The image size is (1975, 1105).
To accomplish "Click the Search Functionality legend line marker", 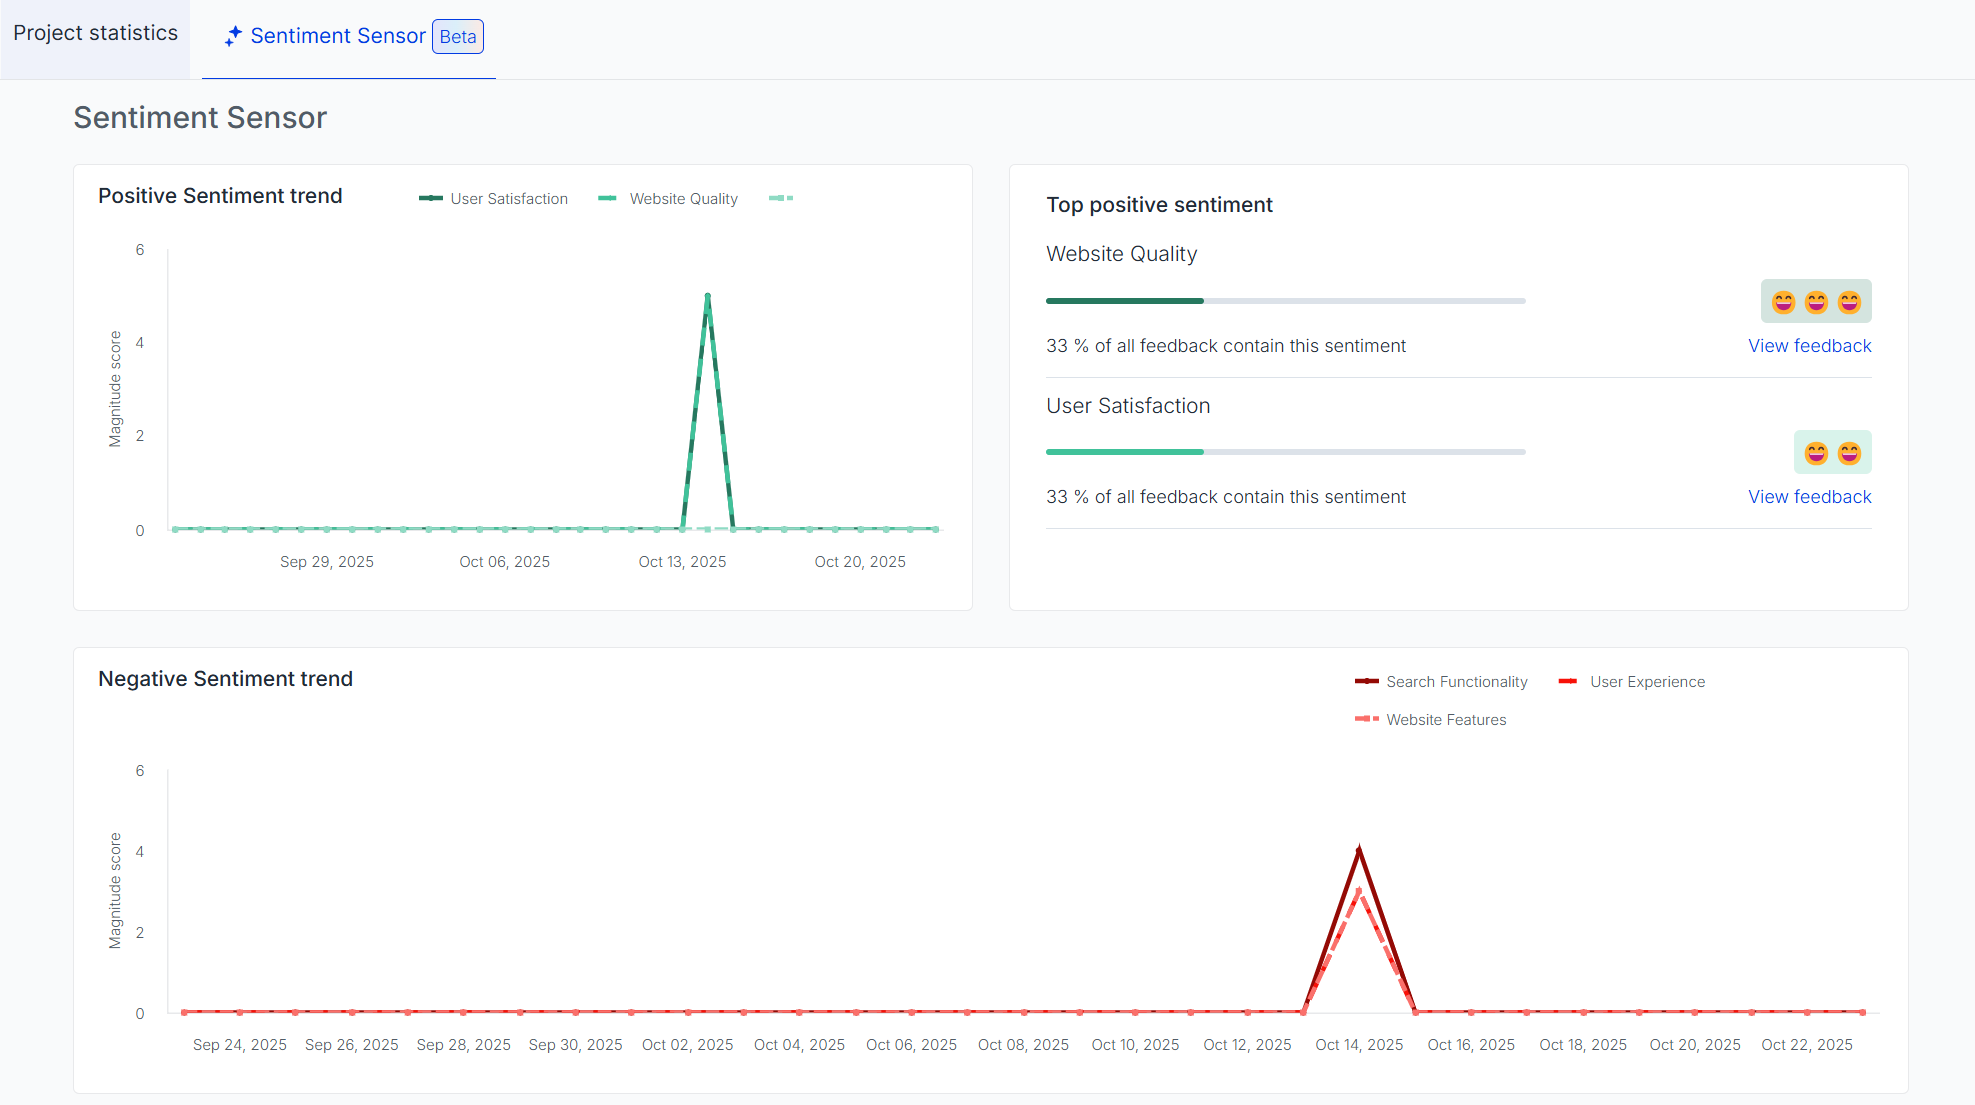I will click(x=1366, y=681).
